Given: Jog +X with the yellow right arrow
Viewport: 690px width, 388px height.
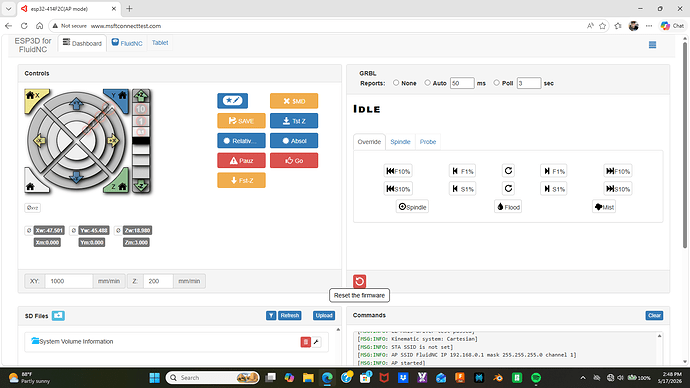Looking at the screenshot, I should click(113, 140).
